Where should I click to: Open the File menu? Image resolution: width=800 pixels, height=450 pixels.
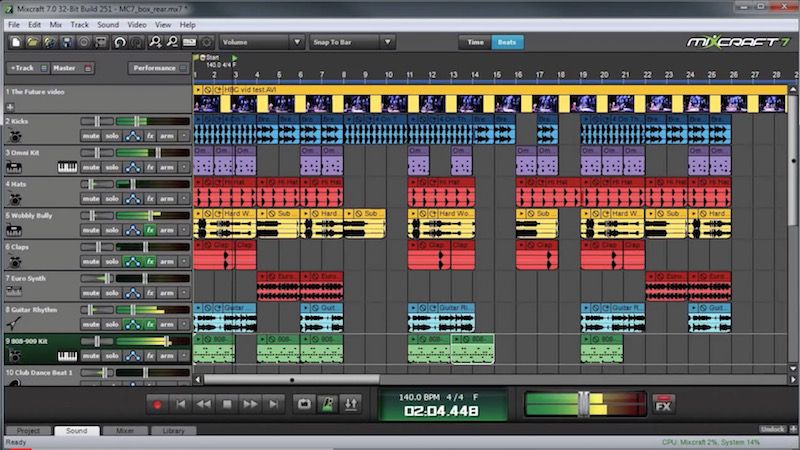[x=14, y=25]
